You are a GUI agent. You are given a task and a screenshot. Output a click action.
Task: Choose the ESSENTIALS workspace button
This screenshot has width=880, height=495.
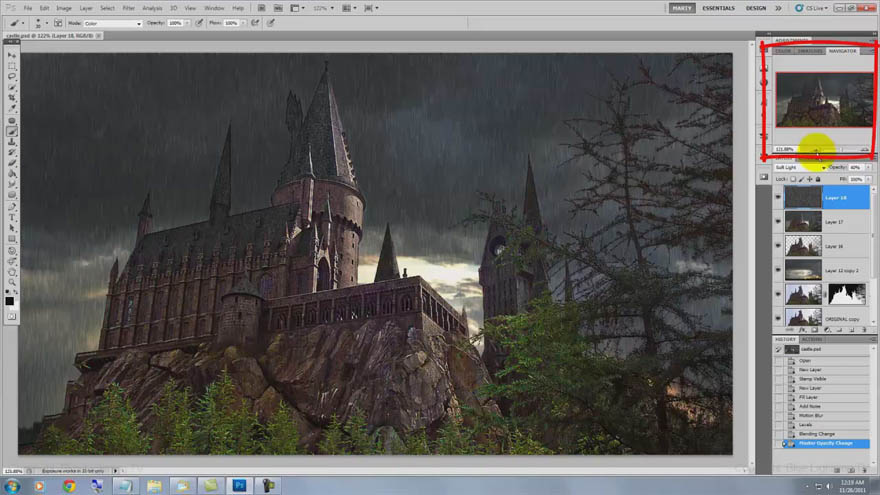[718, 8]
